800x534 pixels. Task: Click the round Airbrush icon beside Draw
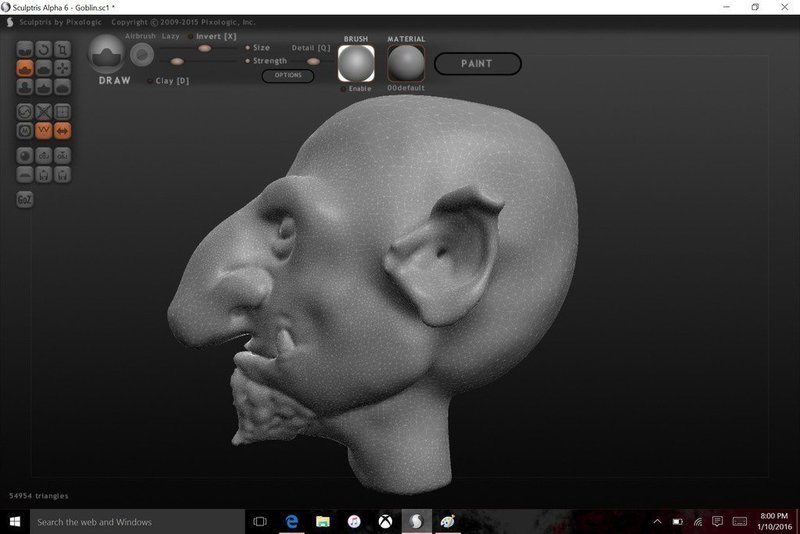click(x=142, y=55)
